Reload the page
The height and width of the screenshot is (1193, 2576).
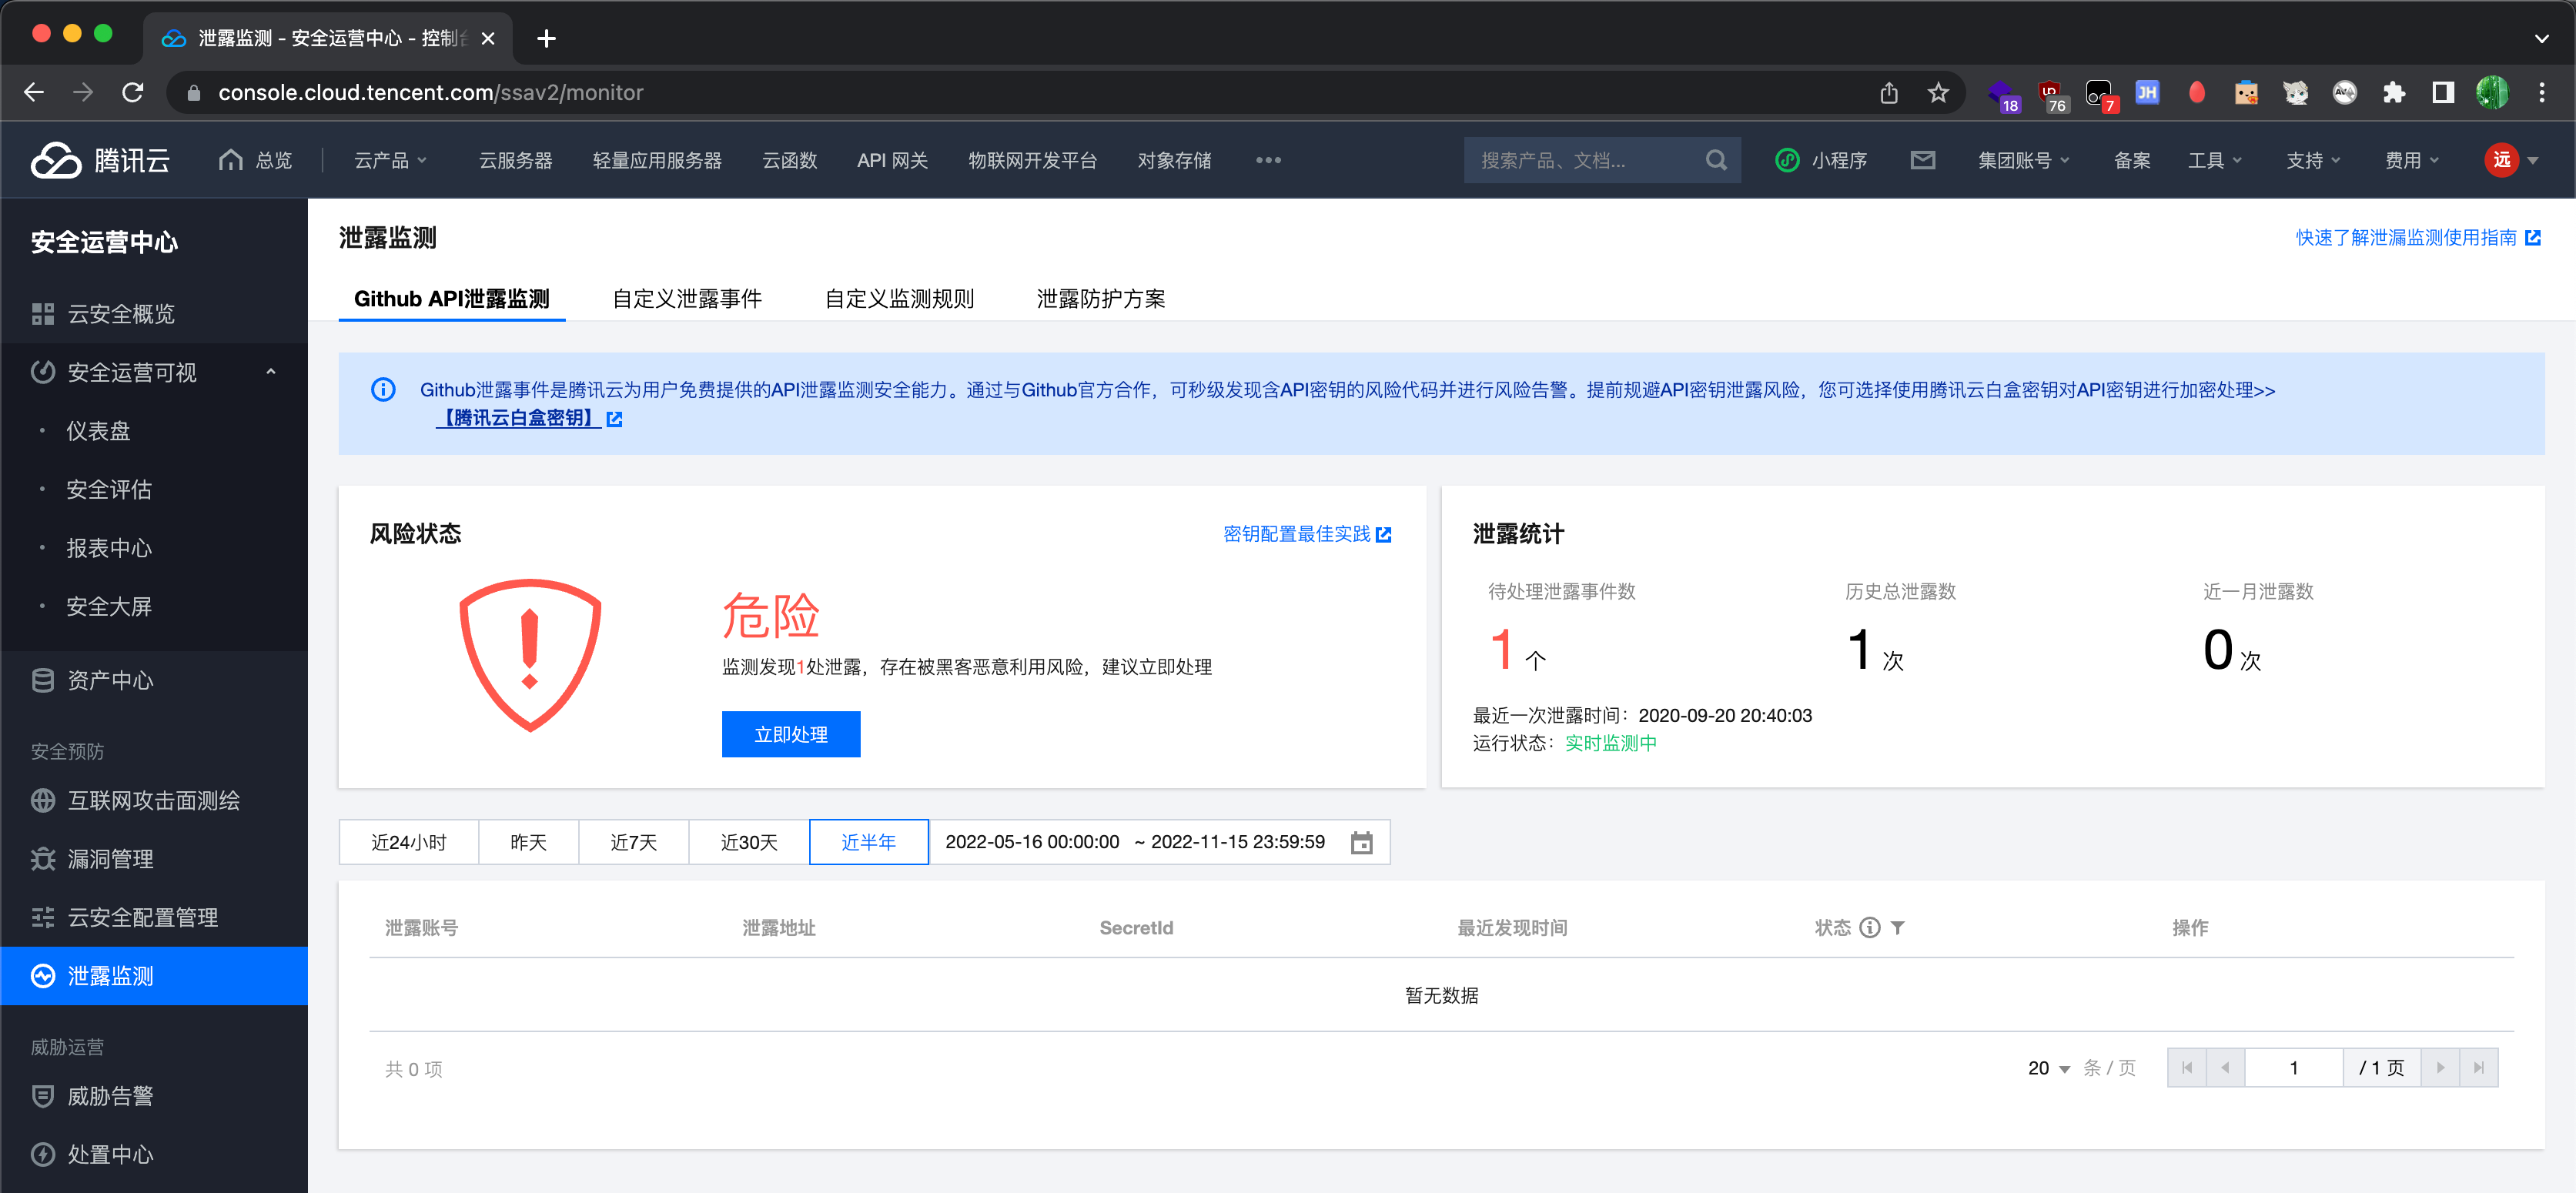tap(133, 93)
